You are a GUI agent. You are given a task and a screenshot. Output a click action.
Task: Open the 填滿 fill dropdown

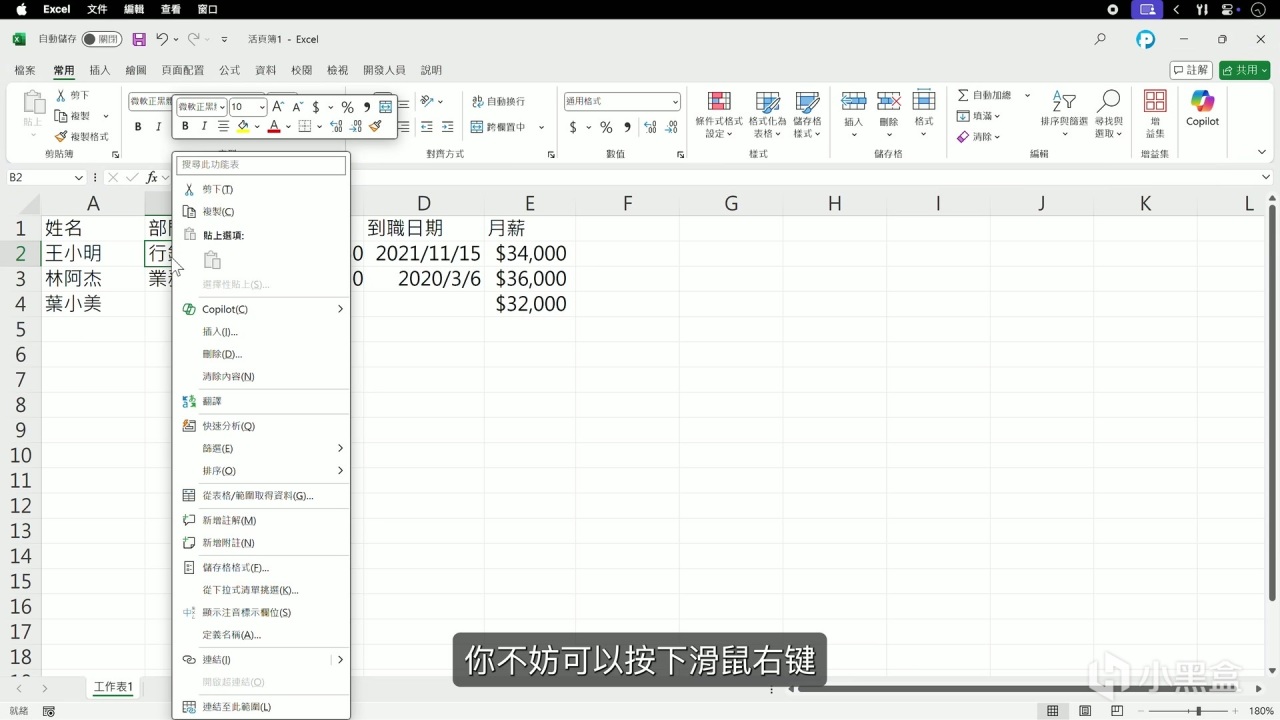coord(979,116)
